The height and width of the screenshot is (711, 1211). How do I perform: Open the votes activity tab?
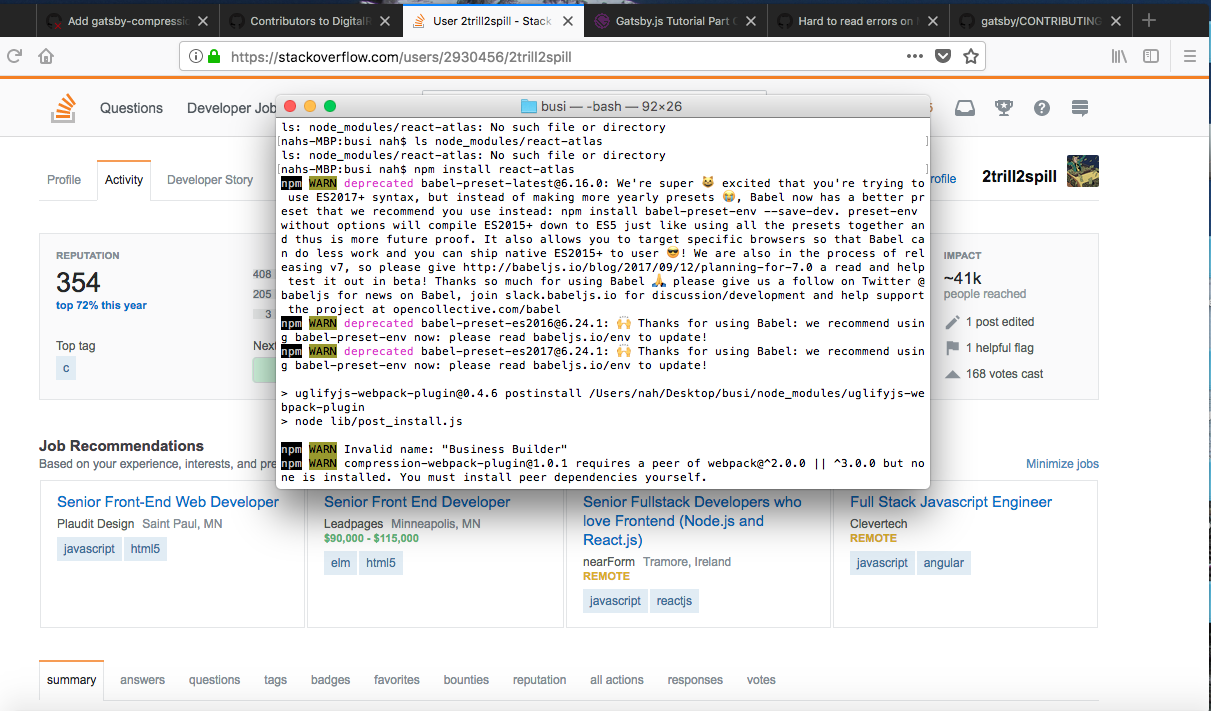[761, 680]
